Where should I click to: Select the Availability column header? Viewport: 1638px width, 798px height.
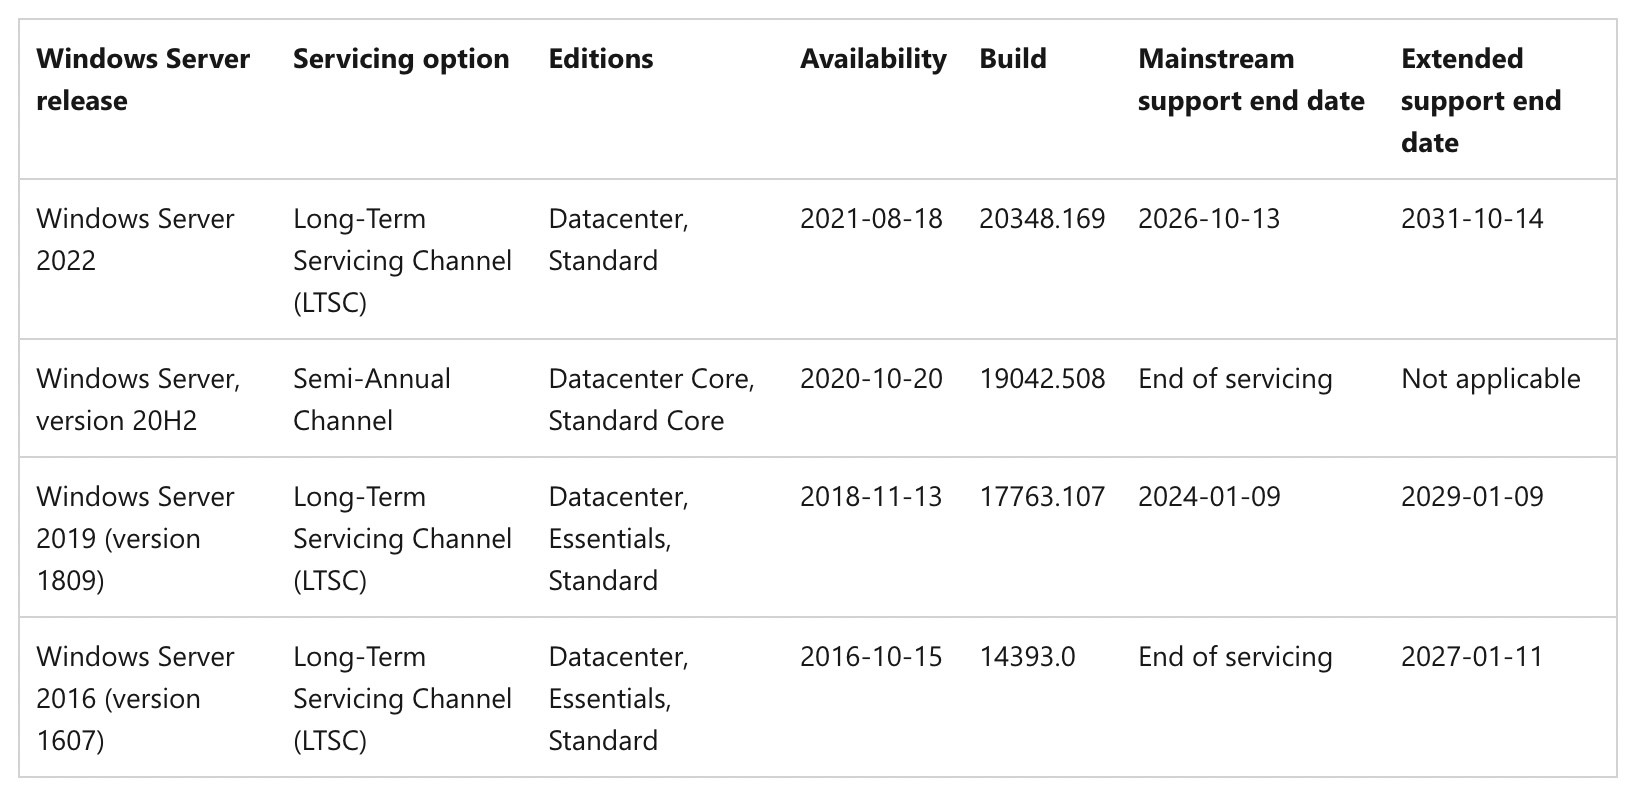873,59
